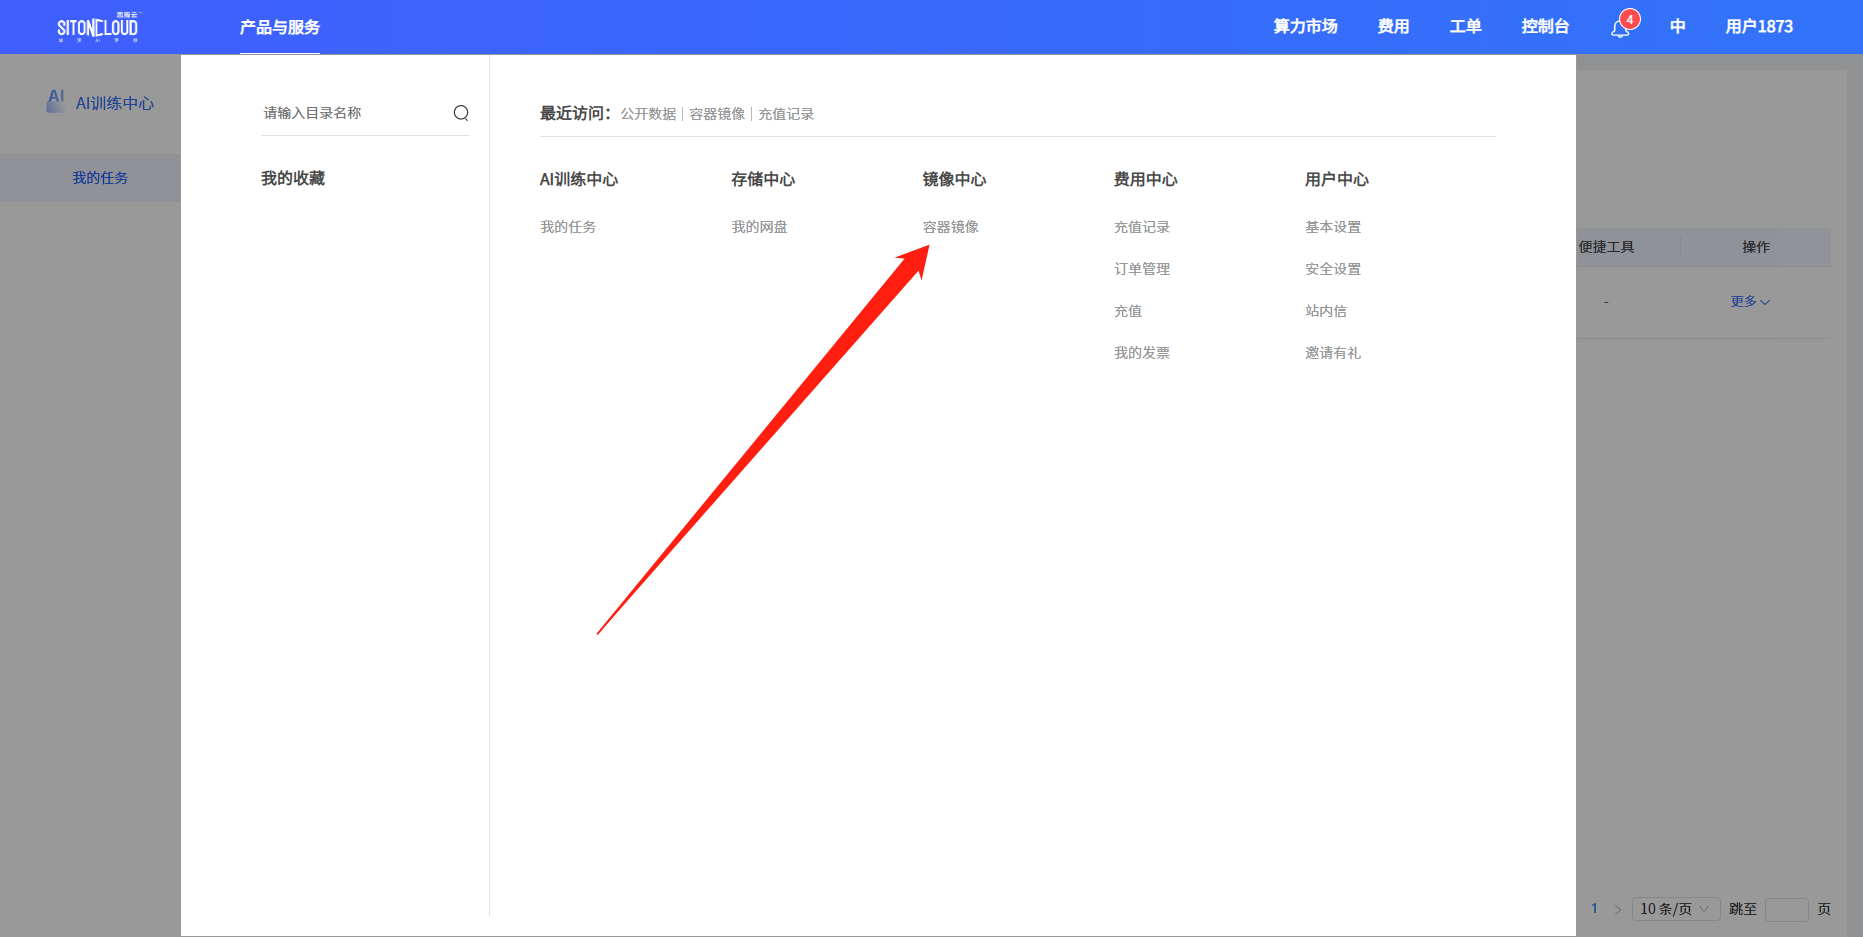The width and height of the screenshot is (1863, 937).
Task: Click the SITONCLOUD logo
Action: click(x=95, y=27)
